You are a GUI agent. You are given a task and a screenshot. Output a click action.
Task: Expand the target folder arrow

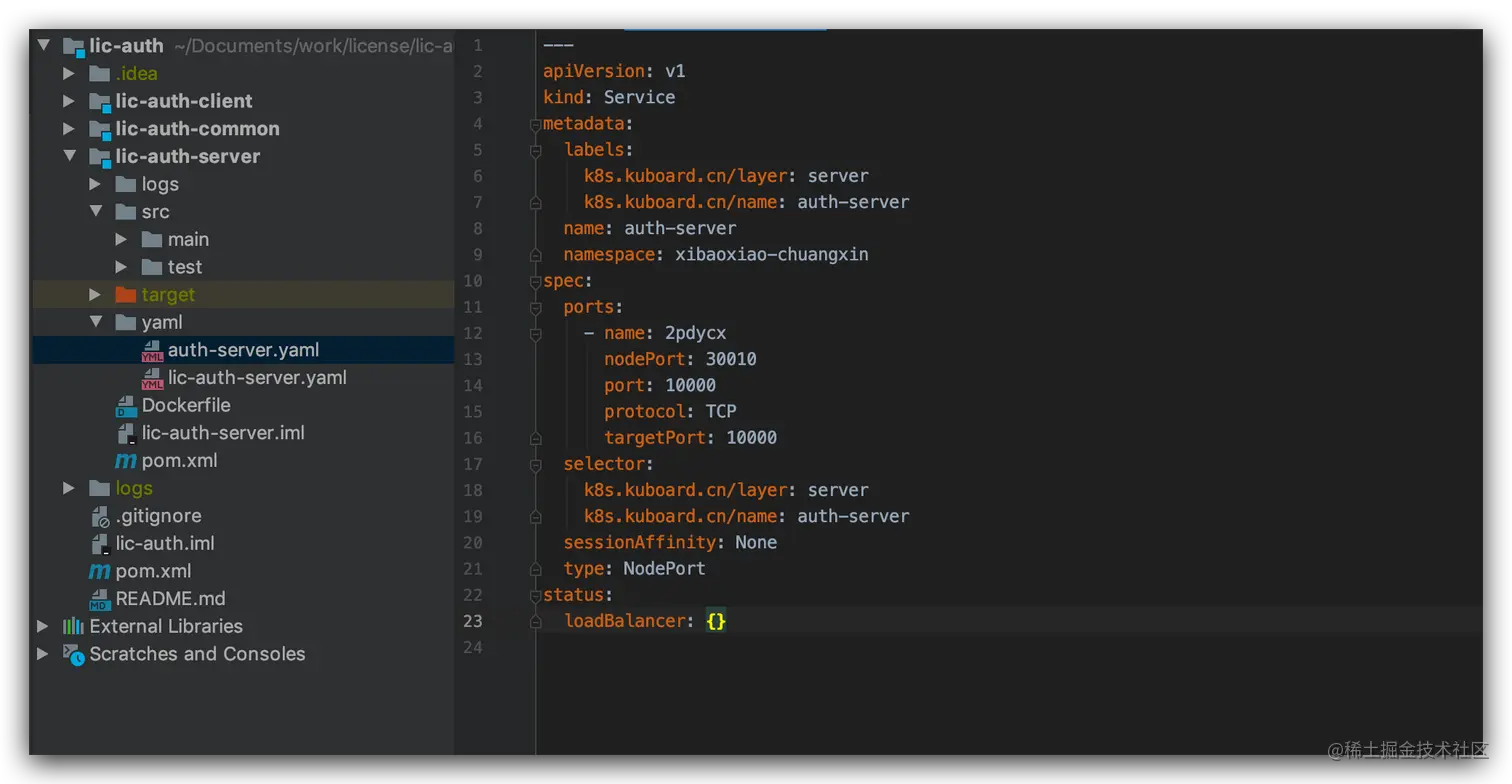point(95,295)
